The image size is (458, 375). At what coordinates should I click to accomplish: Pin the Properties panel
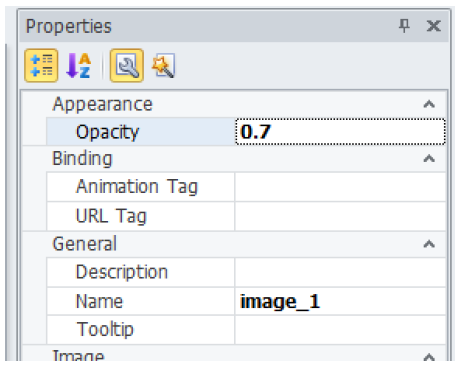[404, 26]
